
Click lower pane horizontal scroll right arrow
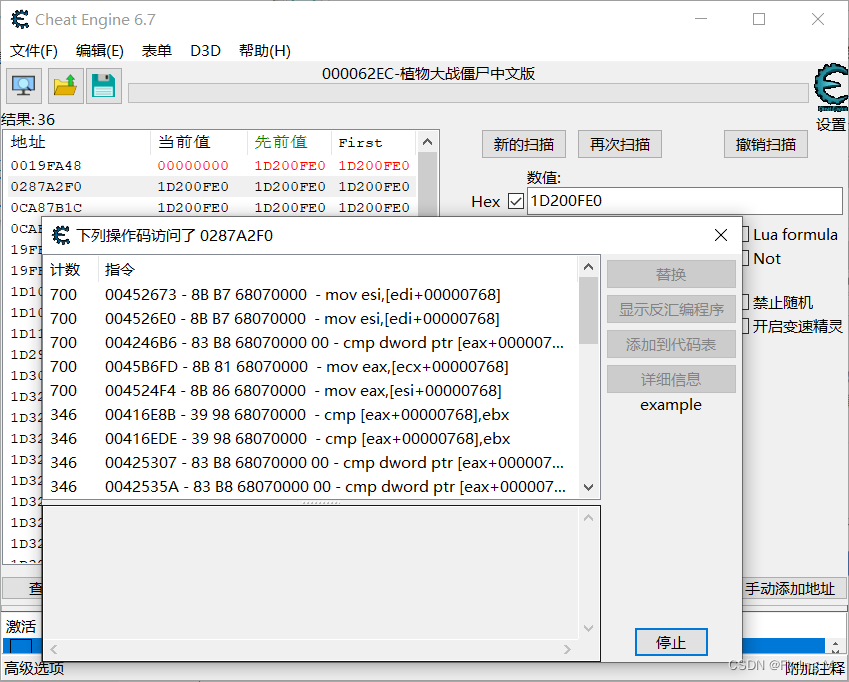(x=567, y=649)
